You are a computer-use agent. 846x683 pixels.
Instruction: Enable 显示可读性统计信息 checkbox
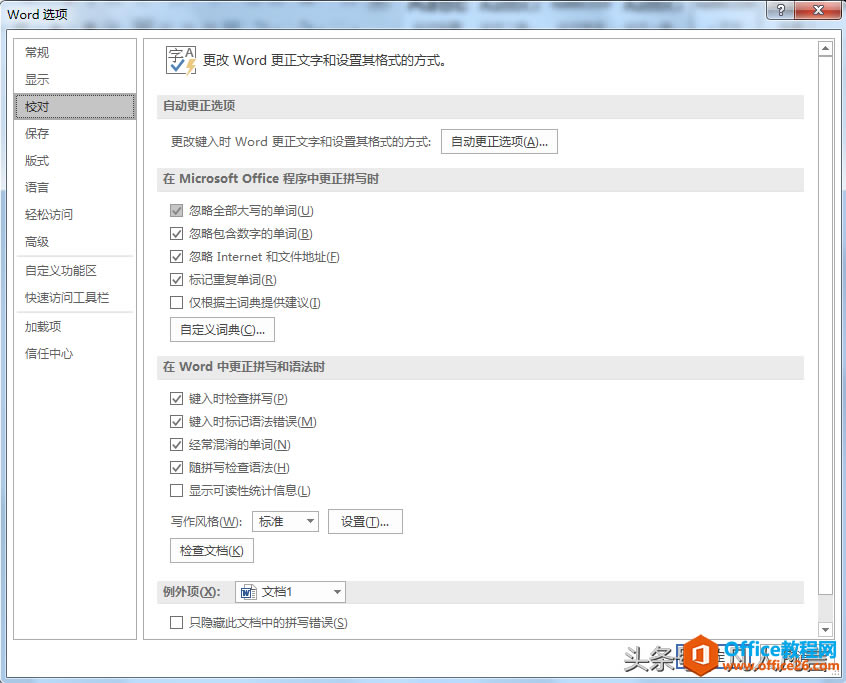point(176,490)
